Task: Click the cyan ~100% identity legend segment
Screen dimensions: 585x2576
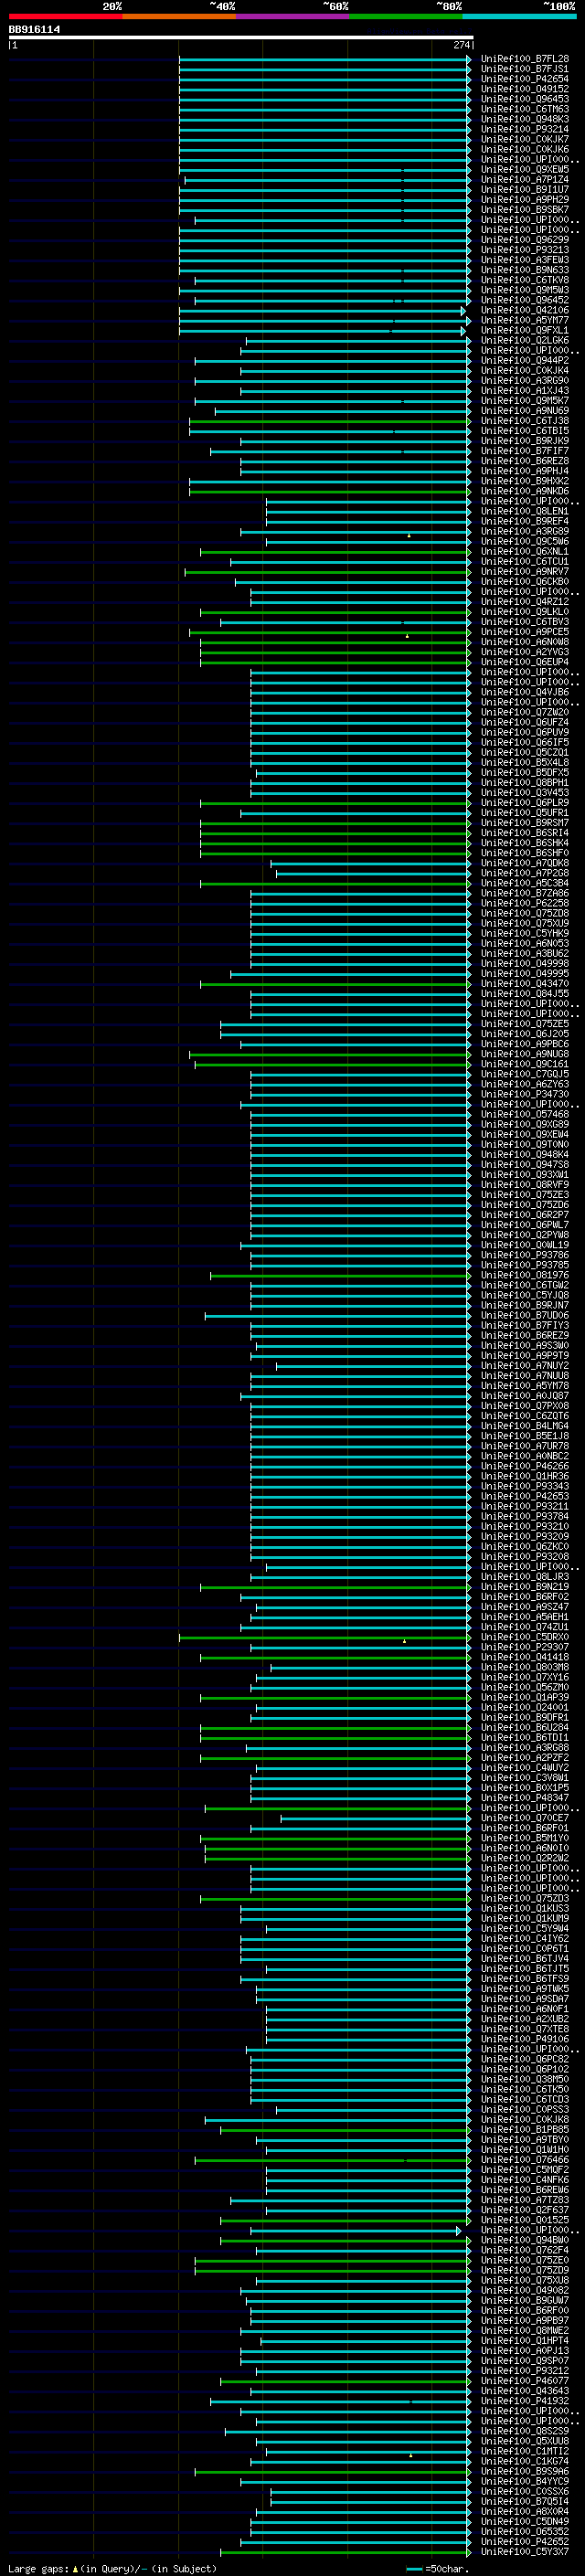Action: click(x=519, y=16)
